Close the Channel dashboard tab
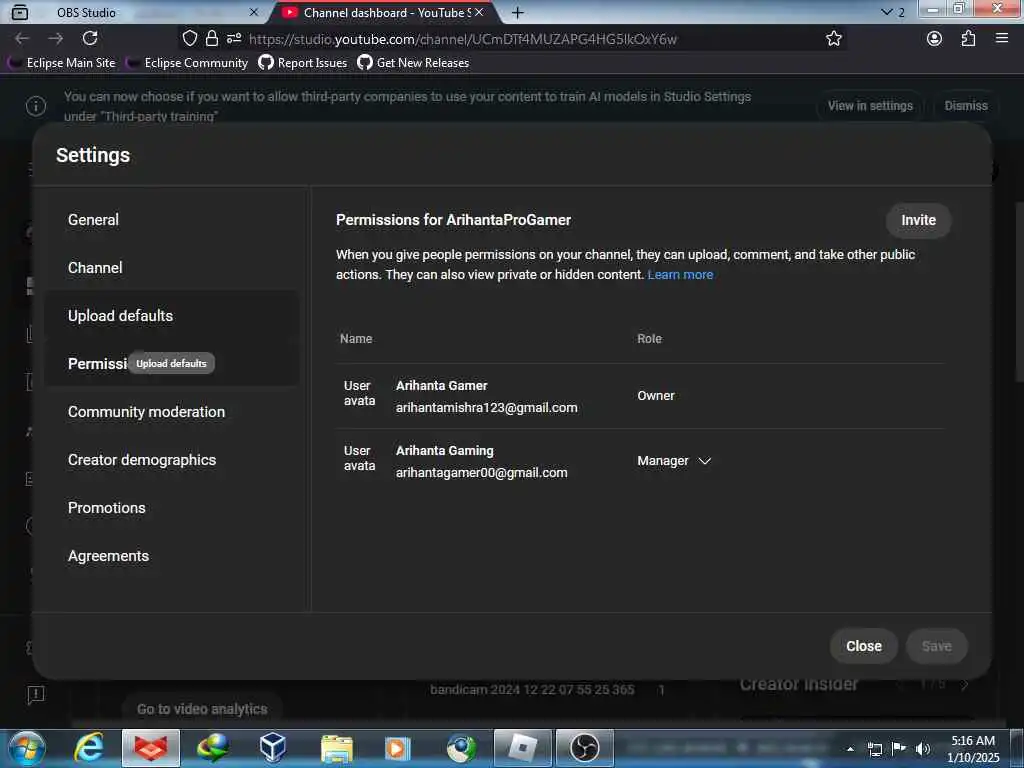 click(479, 12)
